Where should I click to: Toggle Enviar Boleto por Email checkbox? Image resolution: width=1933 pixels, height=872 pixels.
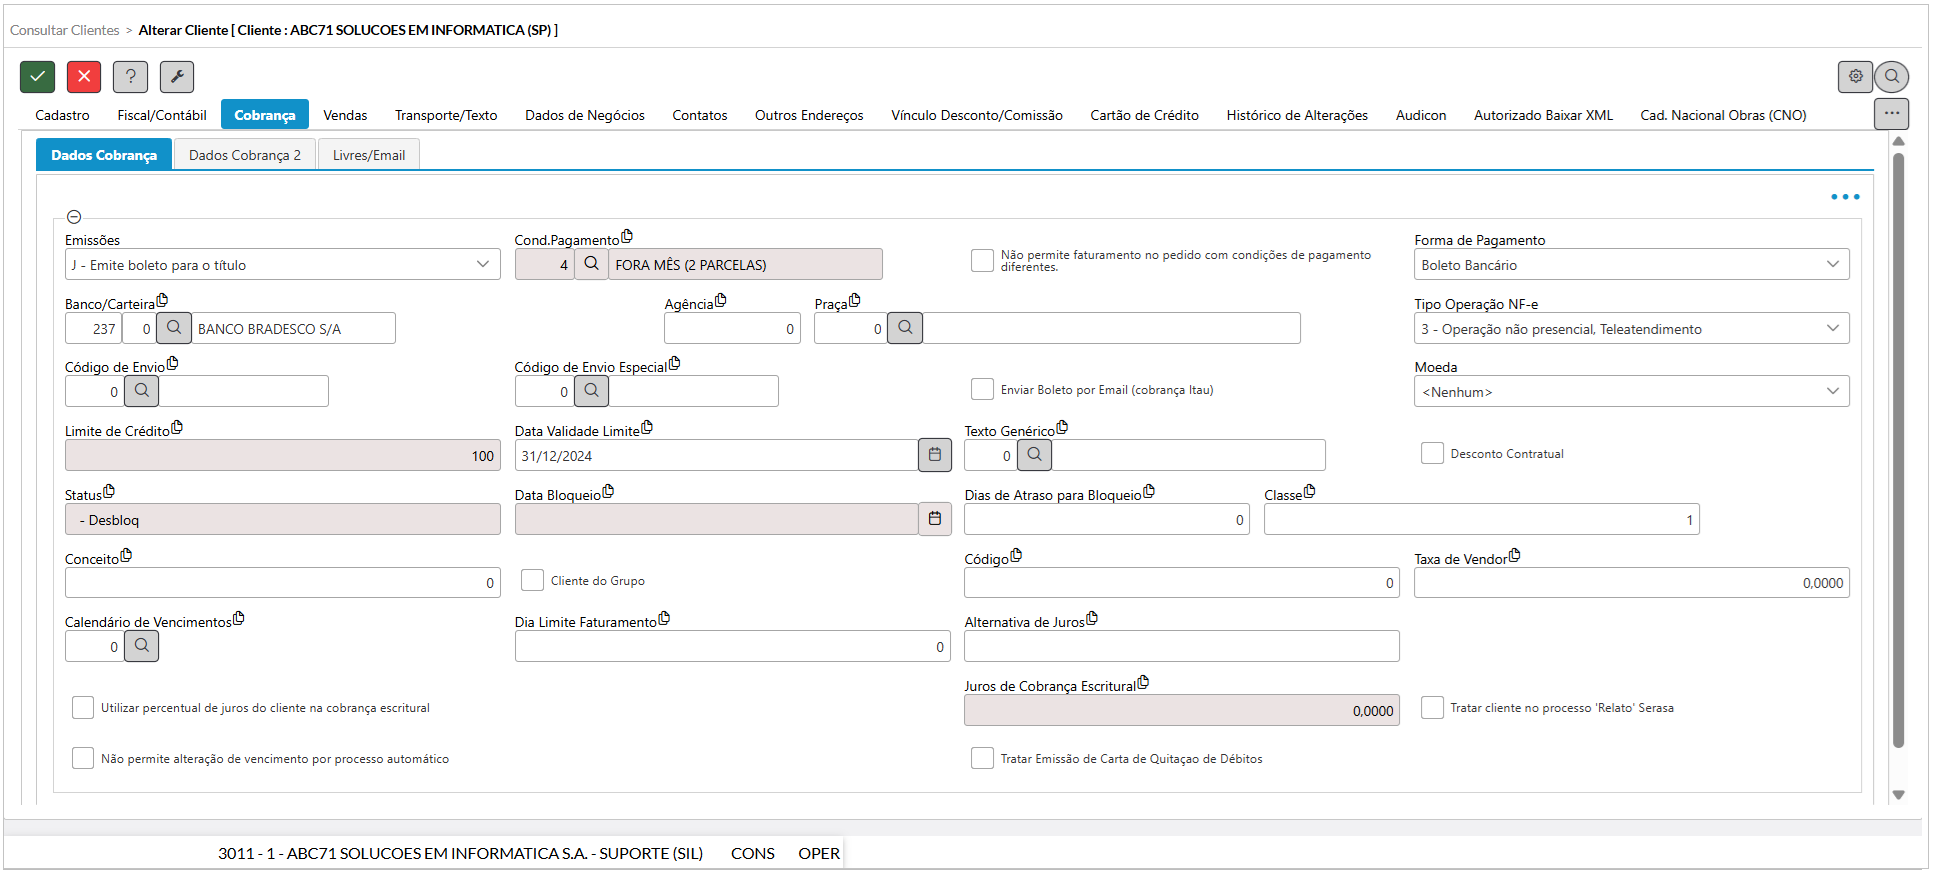click(982, 389)
